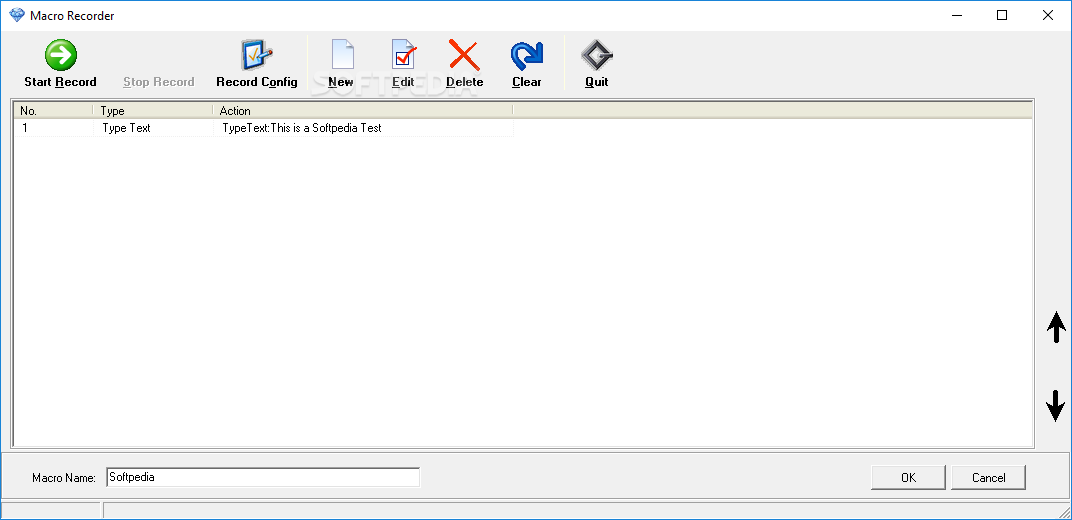The height and width of the screenshot is (520, 1072).
Task: Move action down with black down arrow
Action: [x=1056, y=406]
